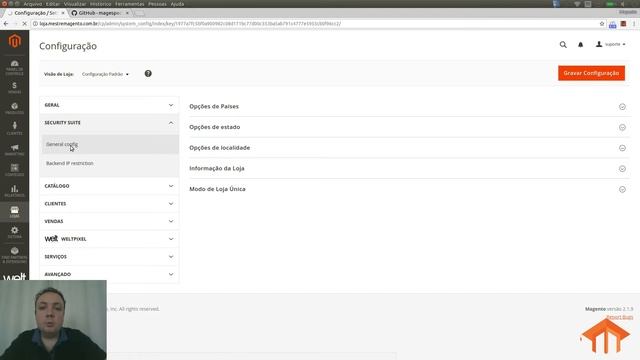Close the GitHub browser tab

(x=127, y=13)
